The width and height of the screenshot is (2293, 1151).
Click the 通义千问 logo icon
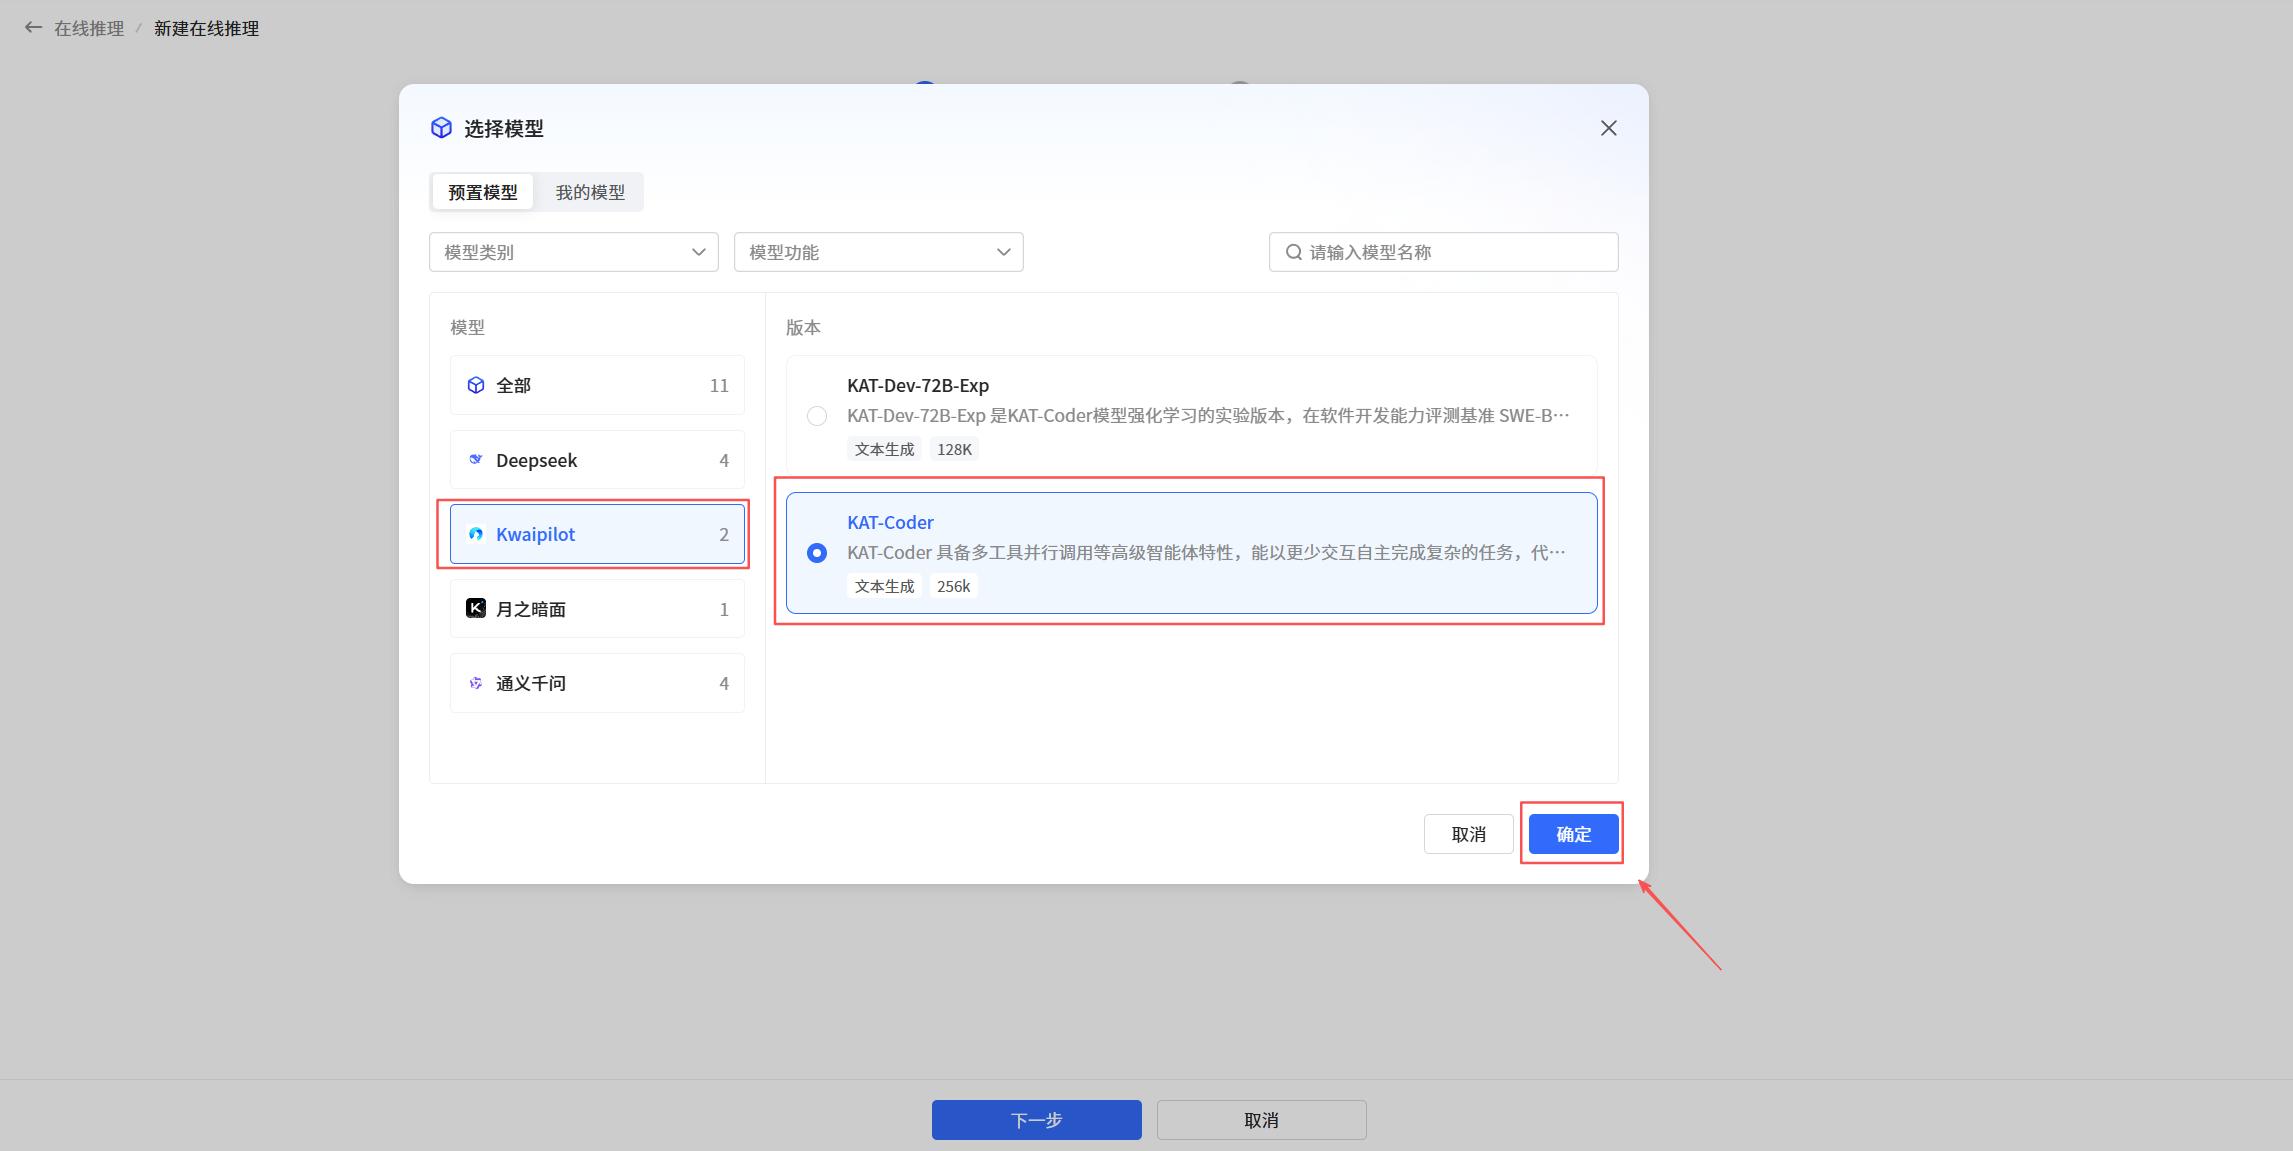[x=476, y=683]
